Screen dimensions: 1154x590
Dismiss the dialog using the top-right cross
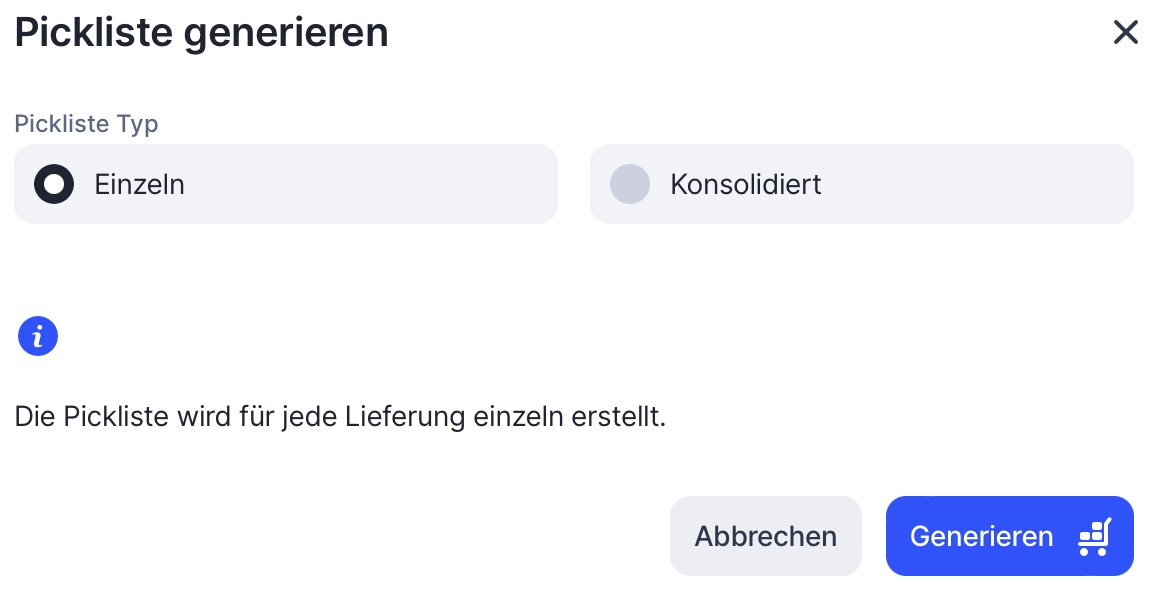point(1126,33)
